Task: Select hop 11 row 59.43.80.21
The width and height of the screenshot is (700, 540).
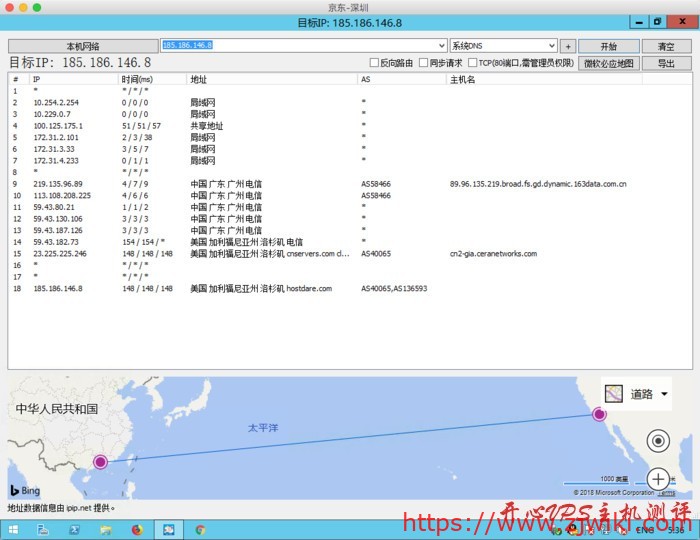Action: (x=350, y=207)
